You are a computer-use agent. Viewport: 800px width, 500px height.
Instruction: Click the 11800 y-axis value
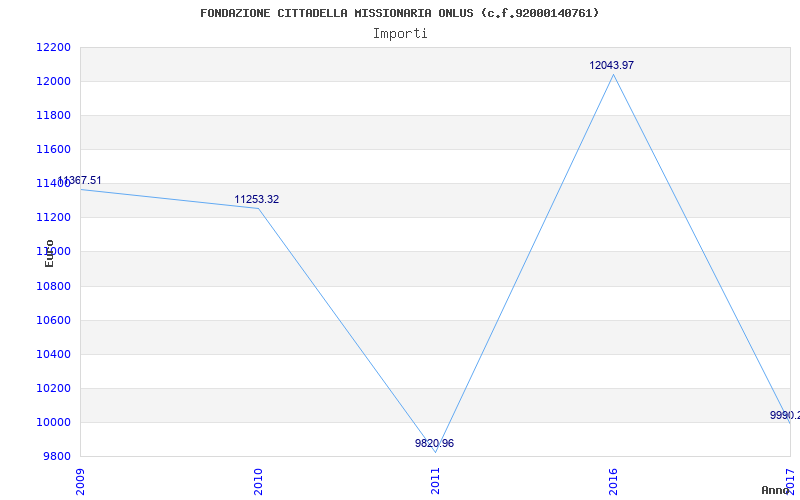pos(53,115)
